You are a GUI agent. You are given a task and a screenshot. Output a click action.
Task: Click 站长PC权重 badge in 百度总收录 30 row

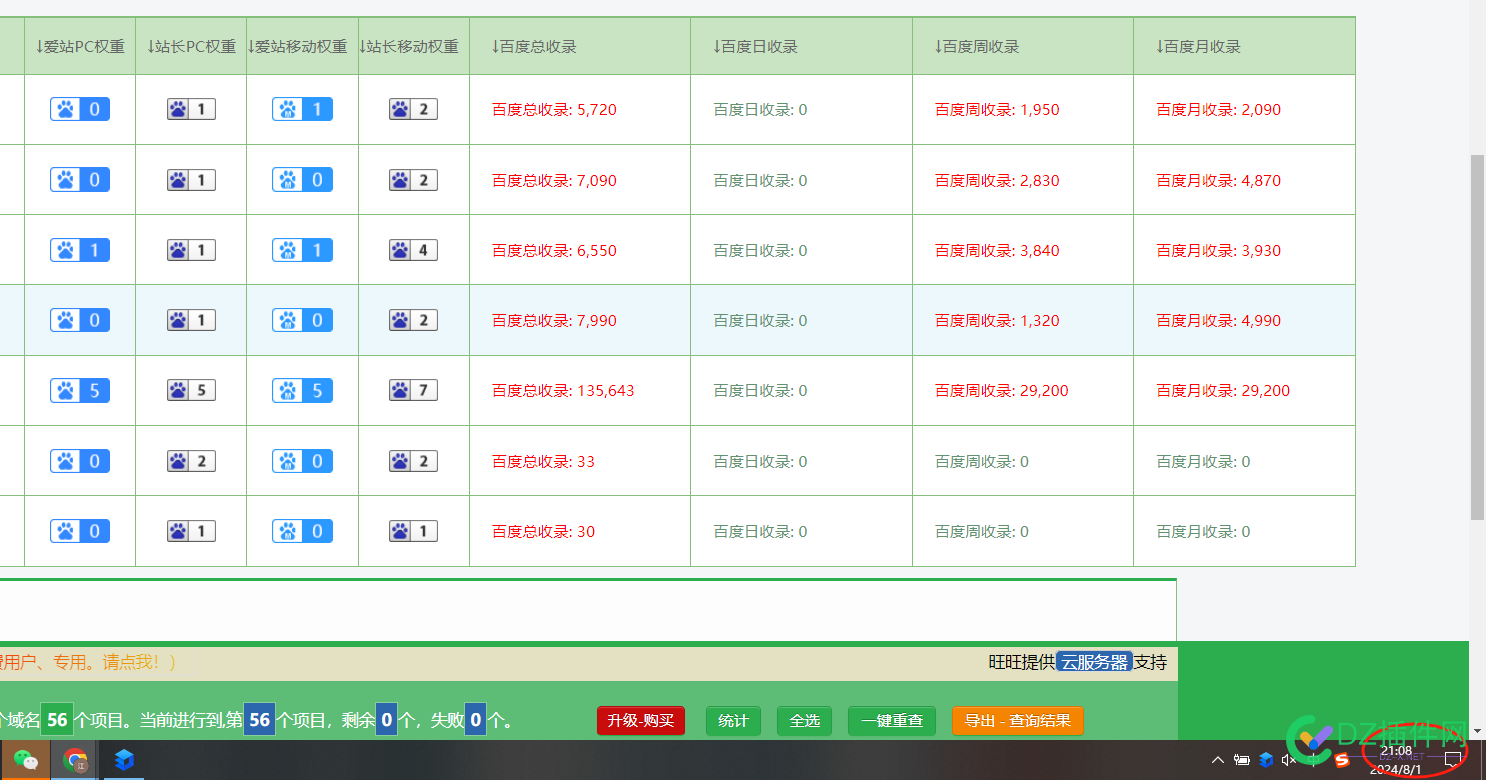[191, 531]
